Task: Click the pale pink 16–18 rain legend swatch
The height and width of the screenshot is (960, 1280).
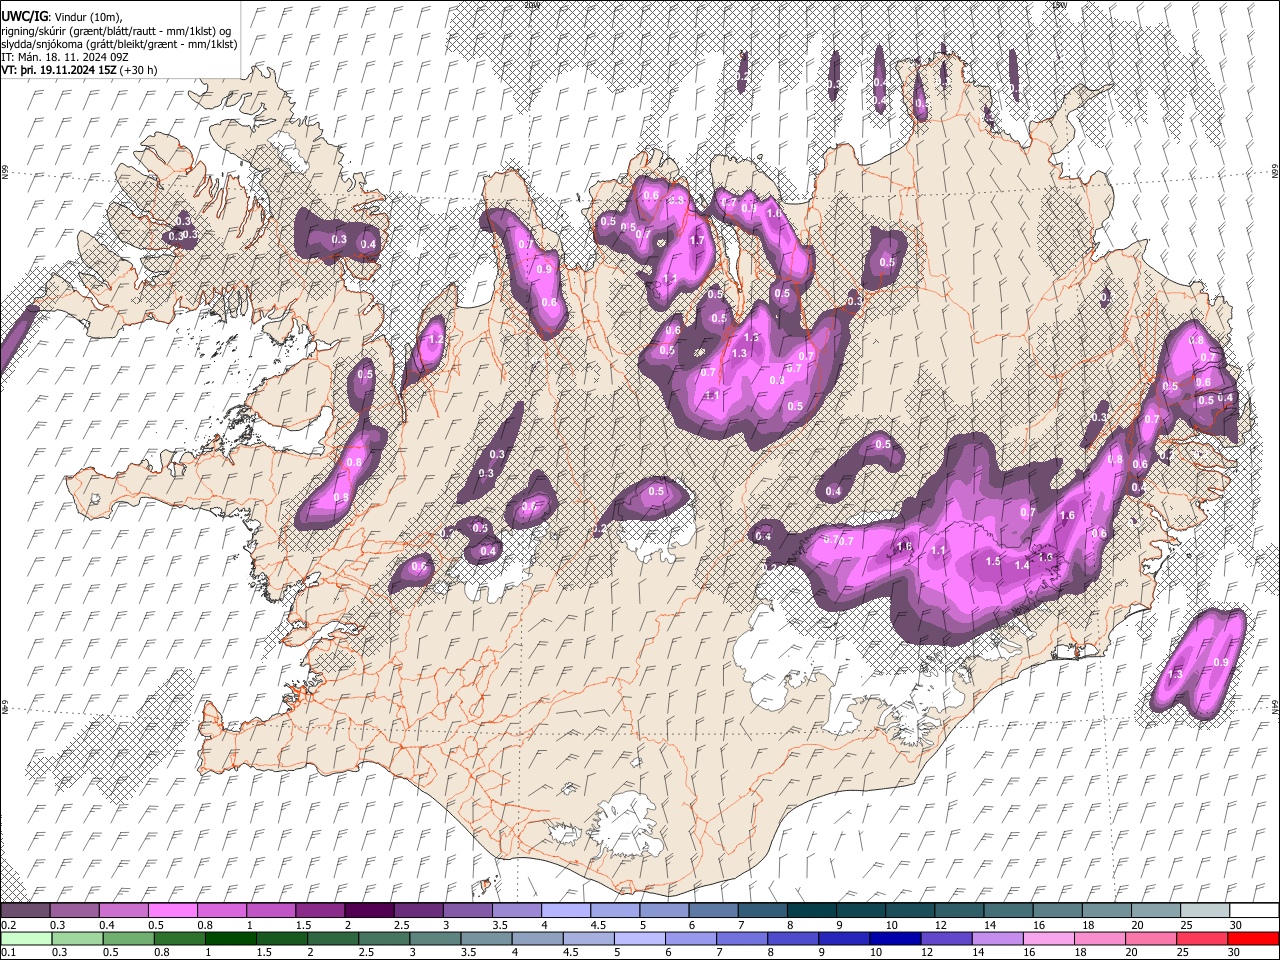Action: click(1047, 938)
